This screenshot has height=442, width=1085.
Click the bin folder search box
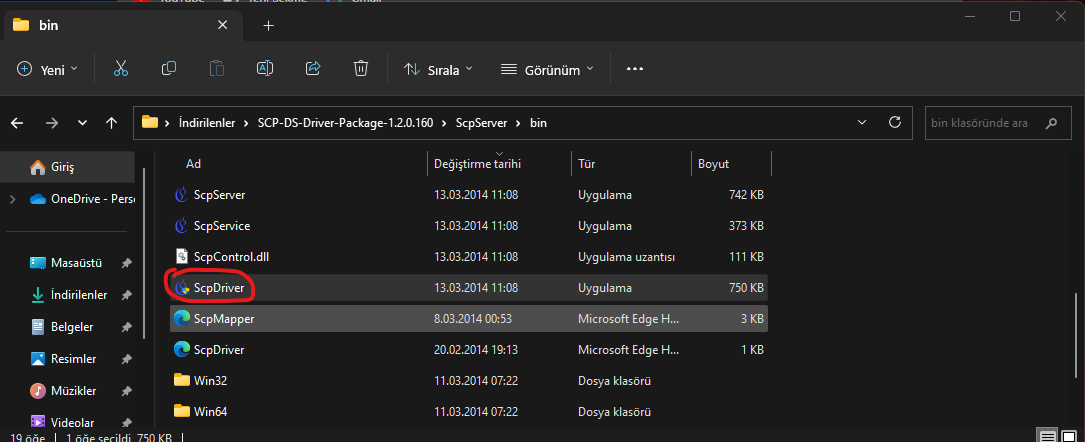985,123
